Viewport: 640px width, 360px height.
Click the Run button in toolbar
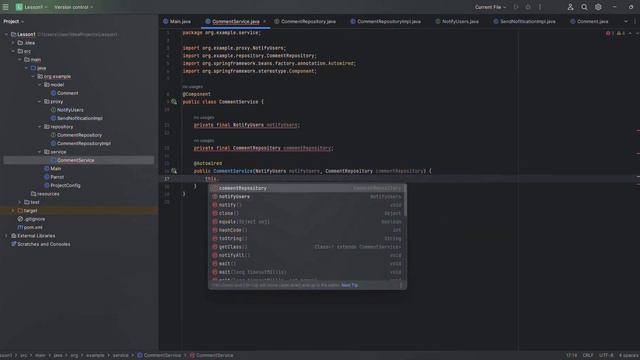click(x=516, y=7)
